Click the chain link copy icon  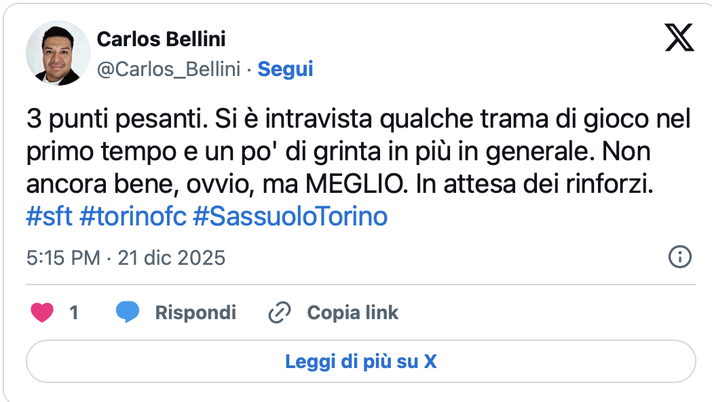(279, 313)
